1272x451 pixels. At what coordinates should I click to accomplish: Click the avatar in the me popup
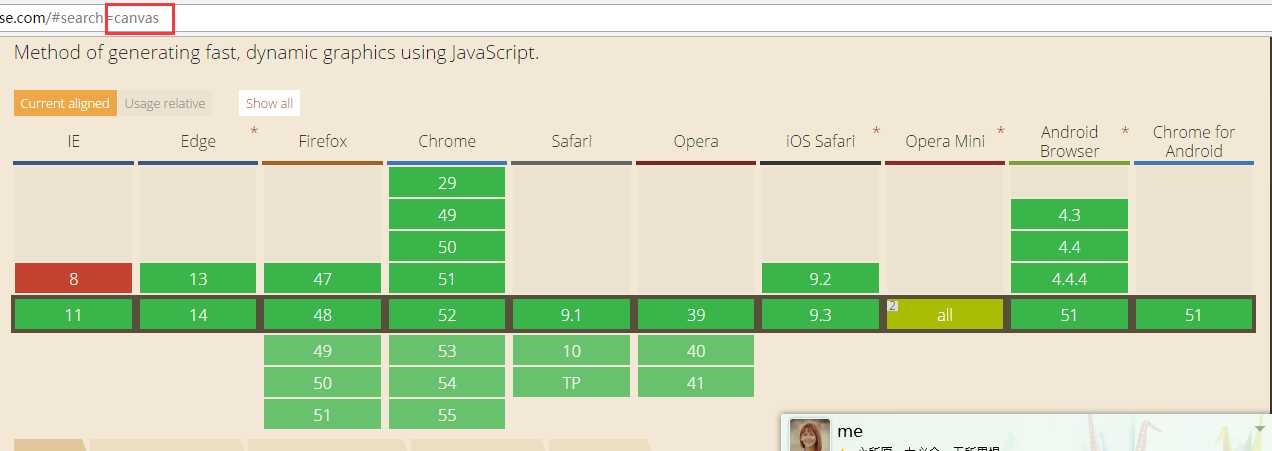click(810, 435)
